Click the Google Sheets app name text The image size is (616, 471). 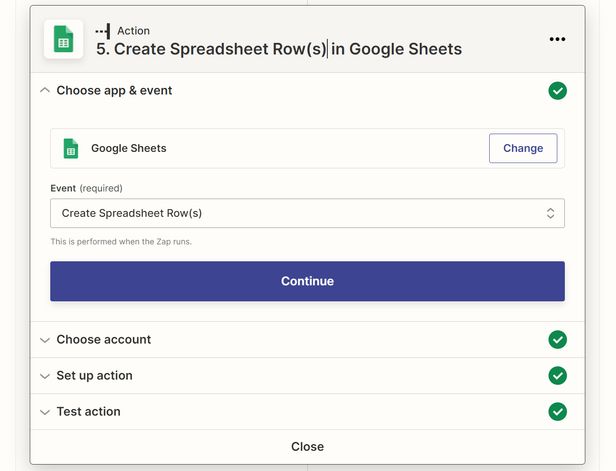tap(128, 148)
